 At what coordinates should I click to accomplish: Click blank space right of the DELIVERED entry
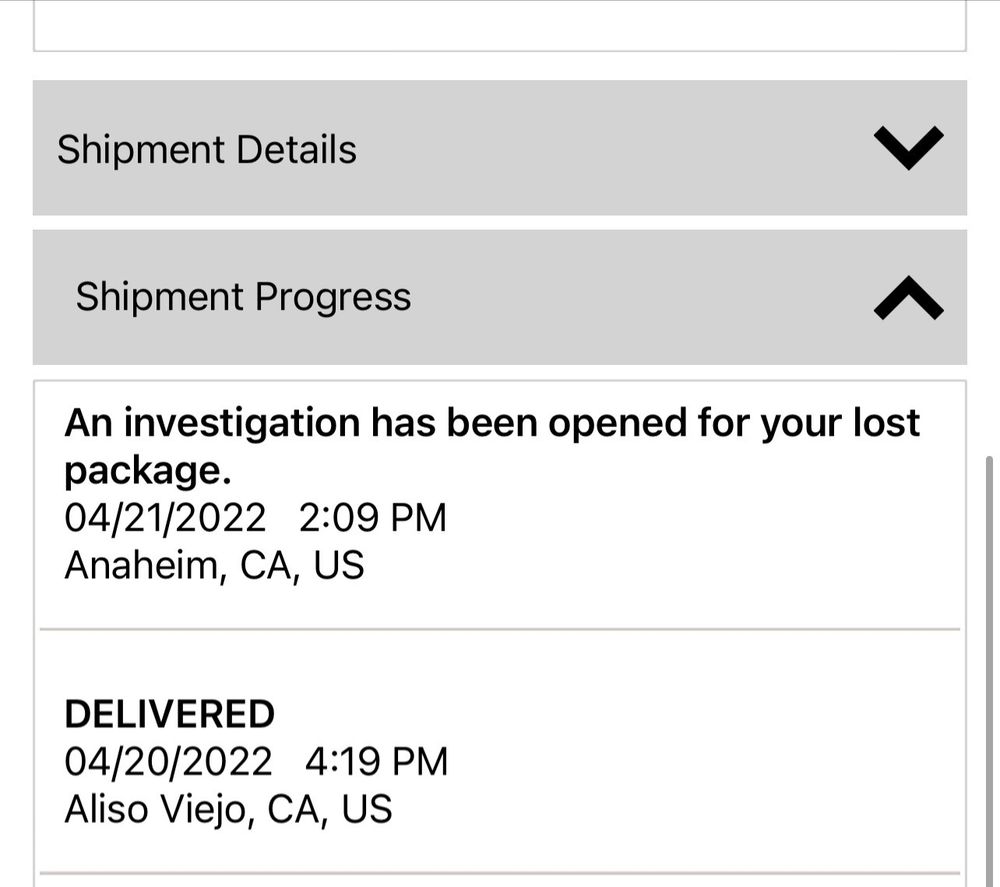[x=700, y=760]
